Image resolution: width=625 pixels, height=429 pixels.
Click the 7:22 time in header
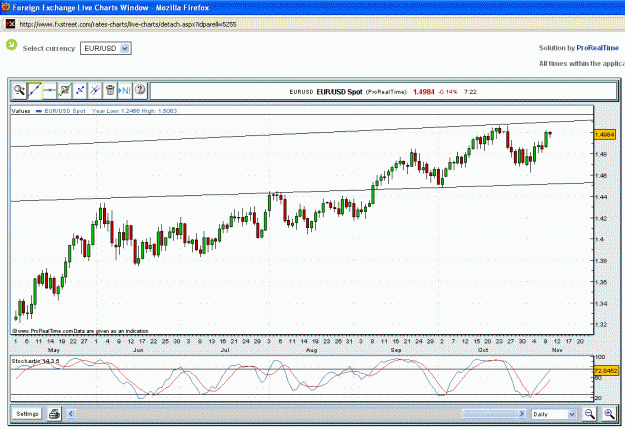[x=470, y=92]
